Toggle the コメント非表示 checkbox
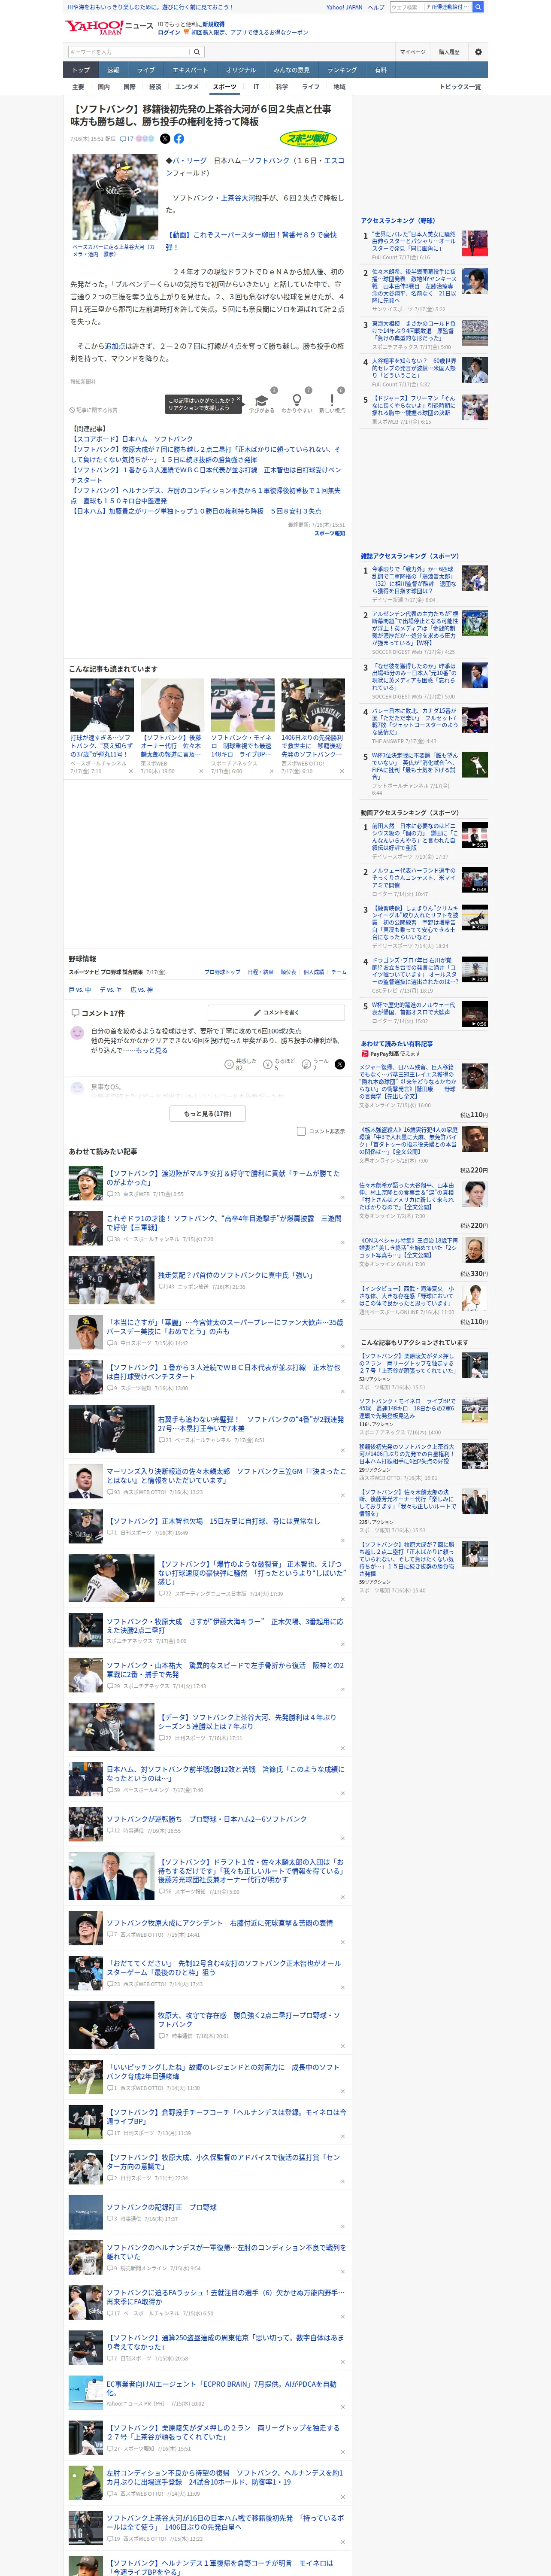551x2576 pixels. [x=301, y=1131]
